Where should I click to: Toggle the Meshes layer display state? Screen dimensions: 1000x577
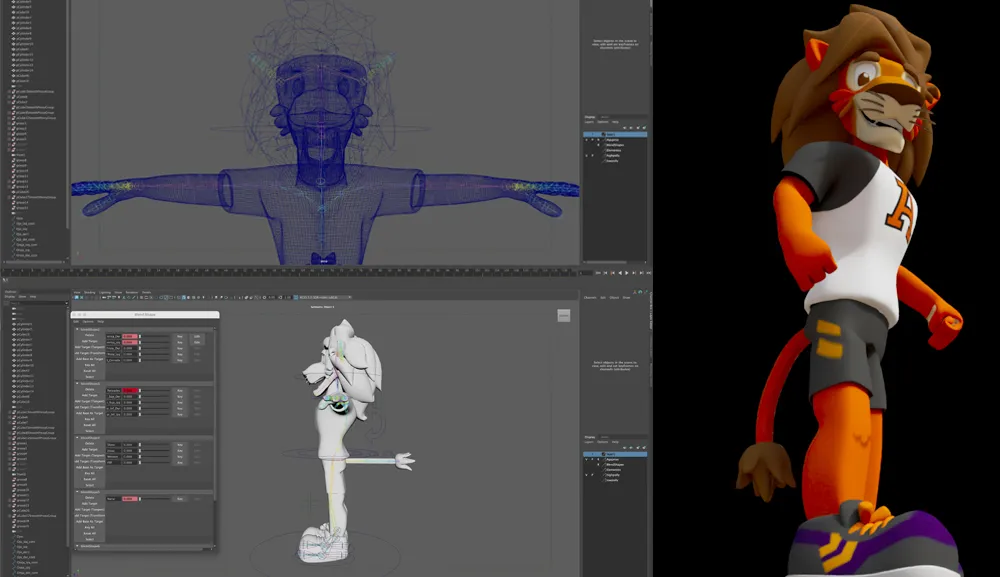(x=587, y=140)
